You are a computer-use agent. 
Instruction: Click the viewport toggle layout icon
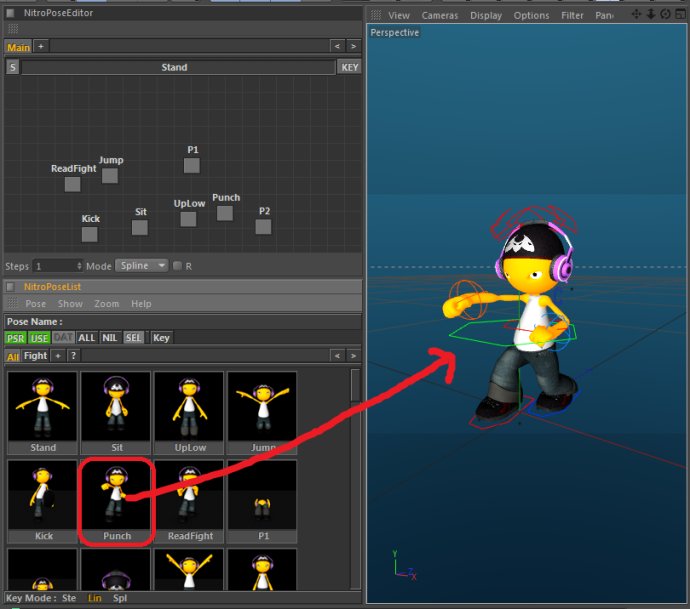tap(680, 15)
